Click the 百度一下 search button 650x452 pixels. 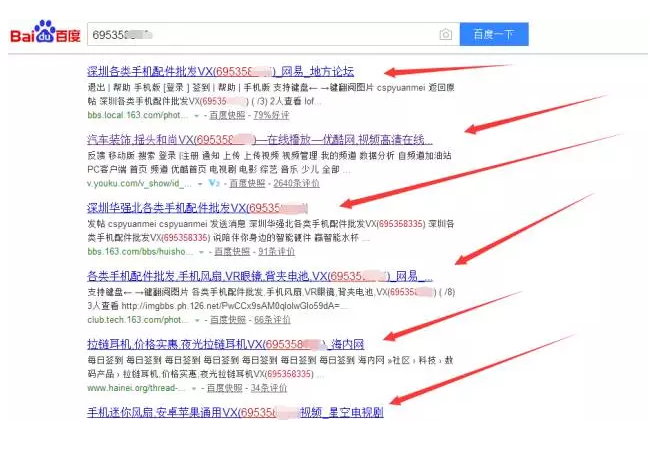coord(494,35)
